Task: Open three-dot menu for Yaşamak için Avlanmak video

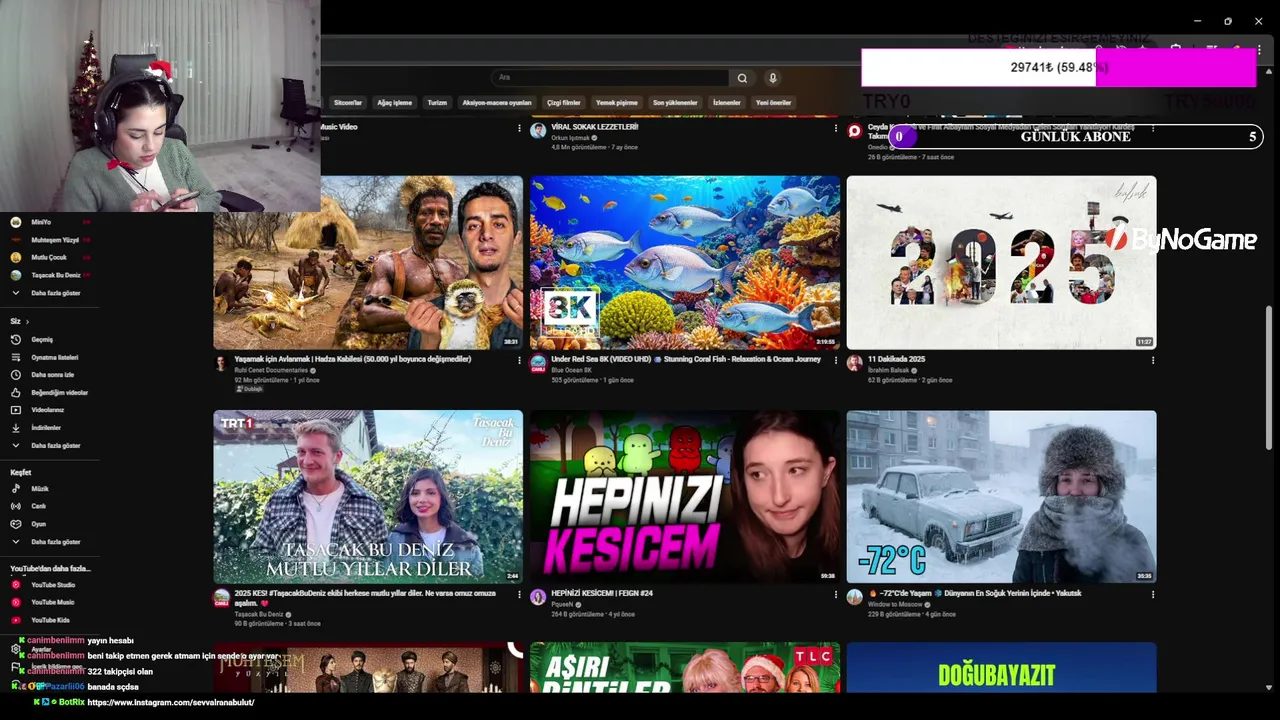Action: point(519,360)
